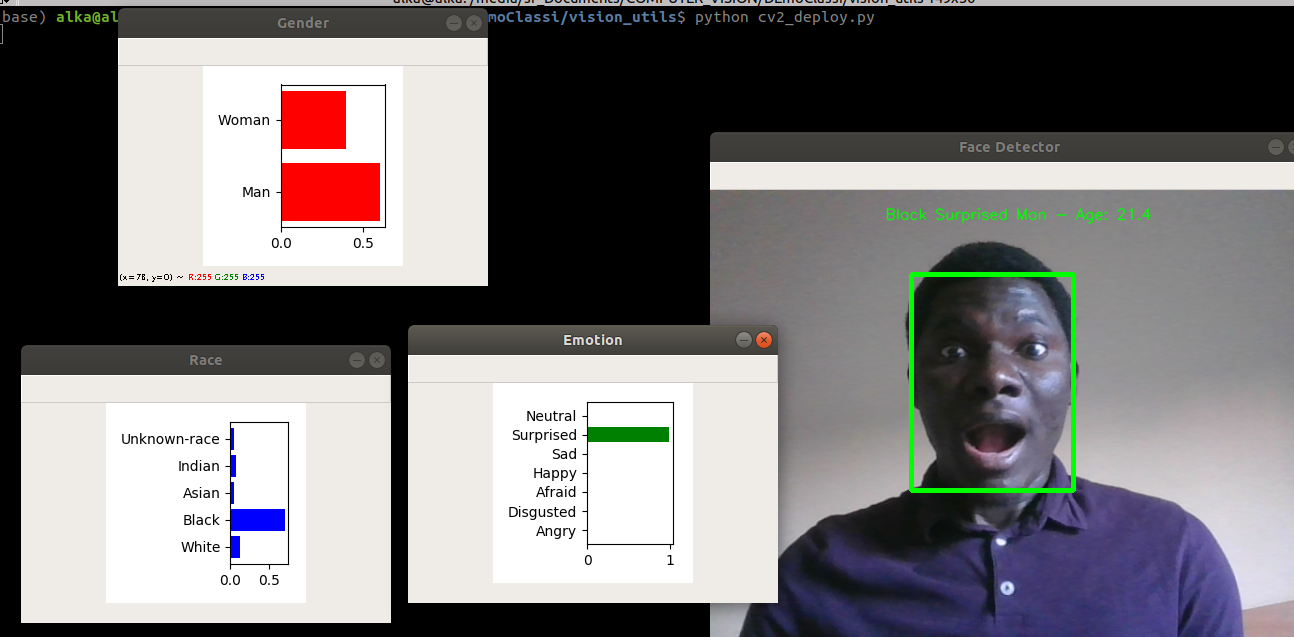
Task: Select the 'Angry' label in Emotion chart
Action: (x=556, y=531)
